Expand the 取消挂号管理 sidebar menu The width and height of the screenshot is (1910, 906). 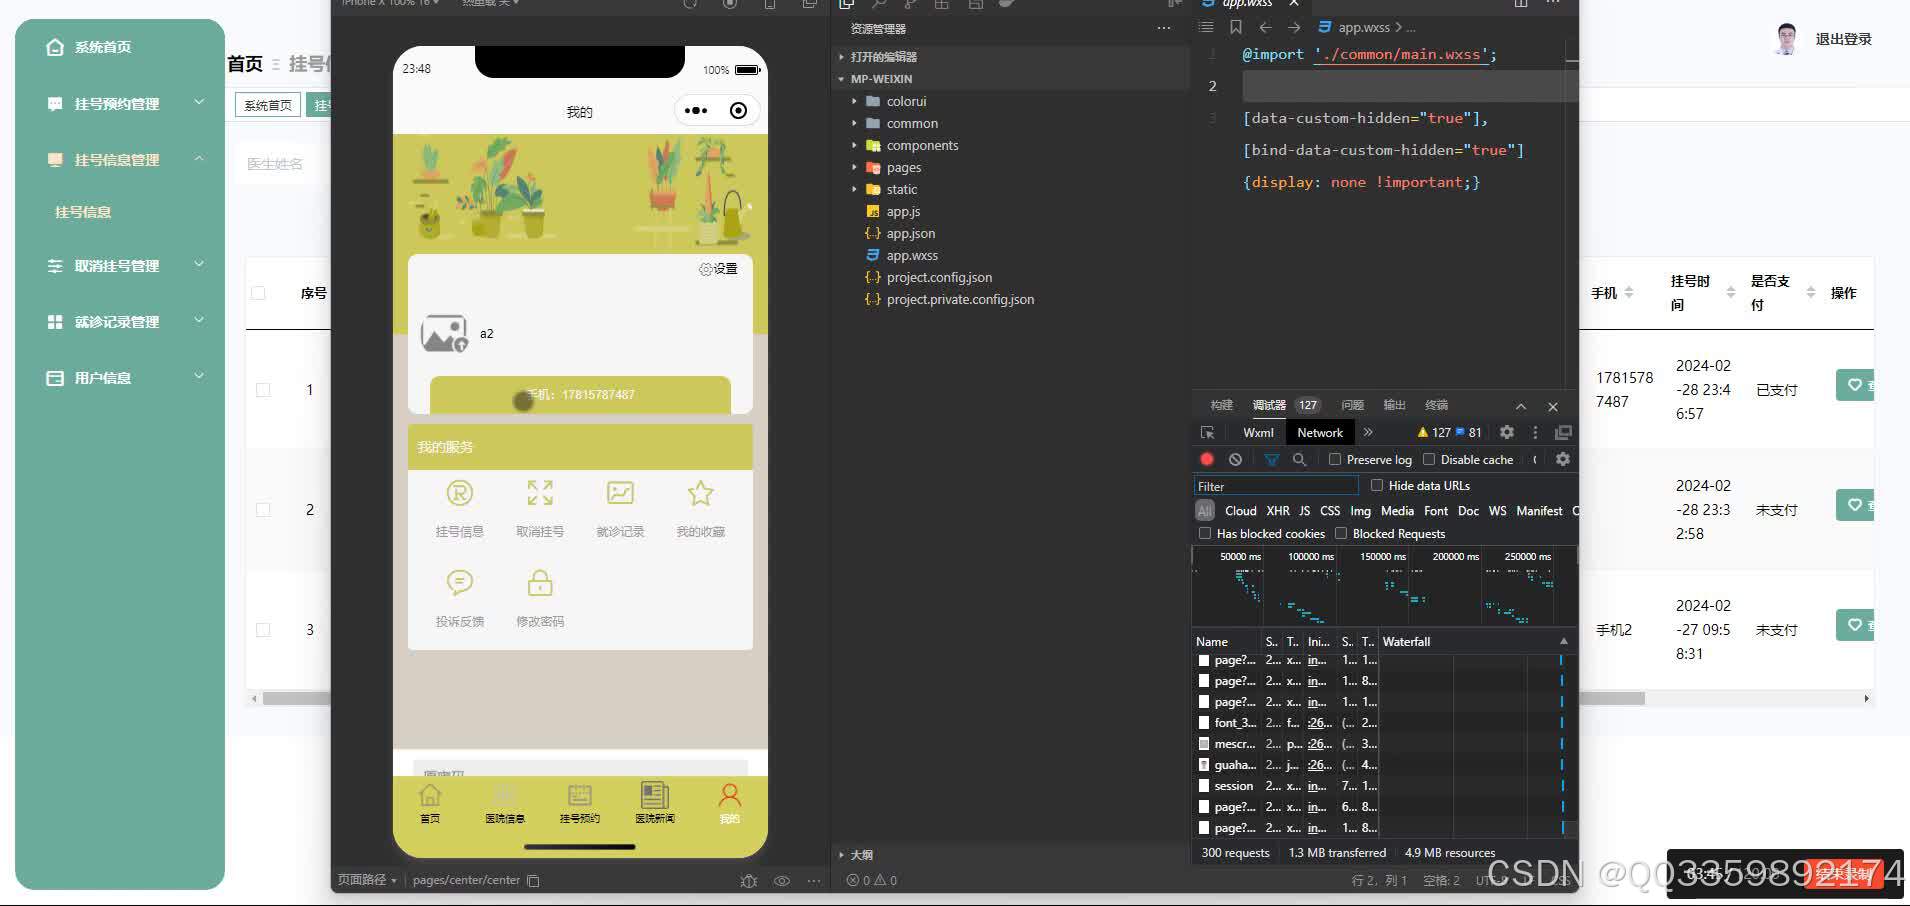coord(125,265)
